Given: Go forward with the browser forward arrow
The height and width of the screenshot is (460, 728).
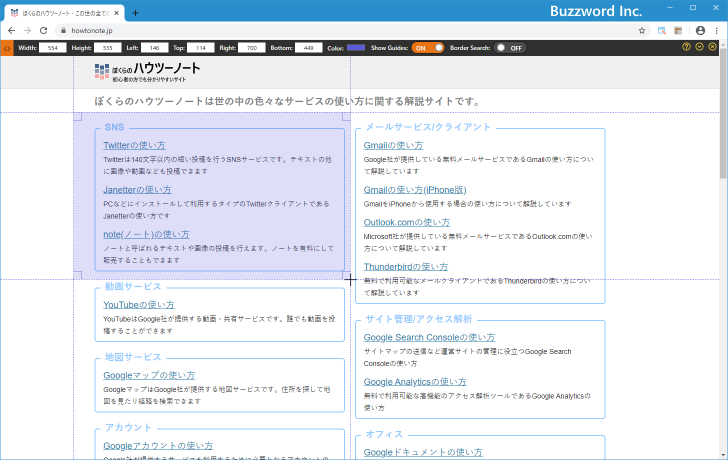Looking at the screenshot, I should pyautogui.click(x=27, y=31).
